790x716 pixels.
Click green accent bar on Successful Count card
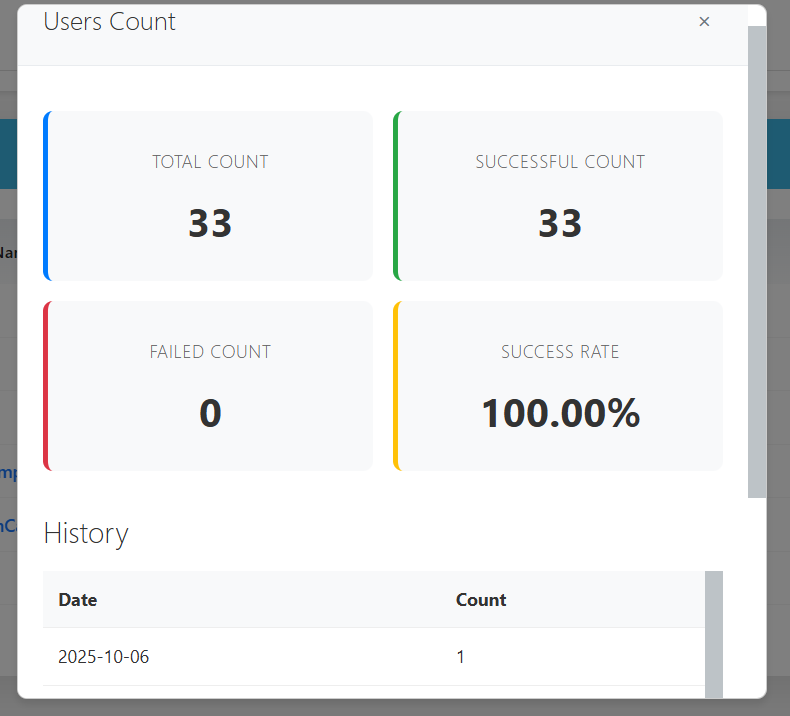(396, 196)
